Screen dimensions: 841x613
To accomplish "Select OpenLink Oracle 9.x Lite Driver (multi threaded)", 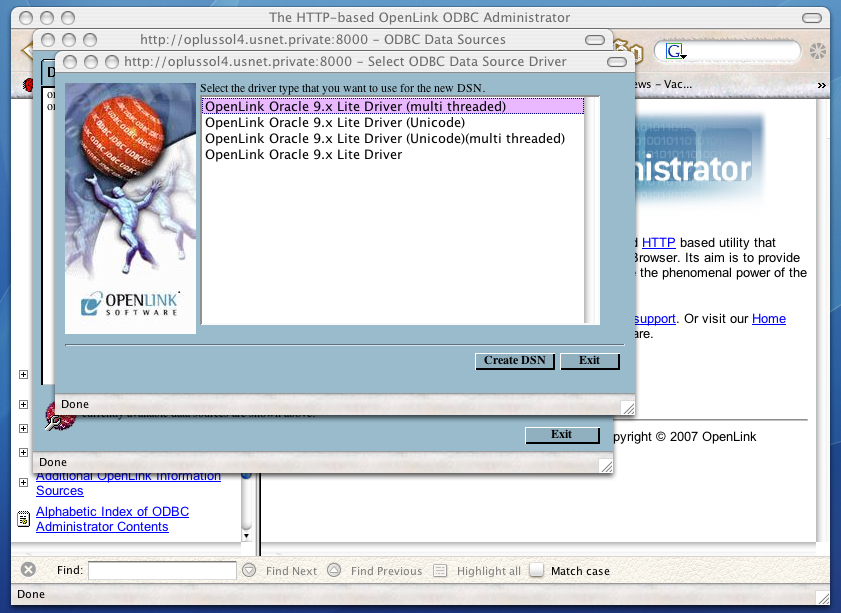I will click(x=393, y=106).
